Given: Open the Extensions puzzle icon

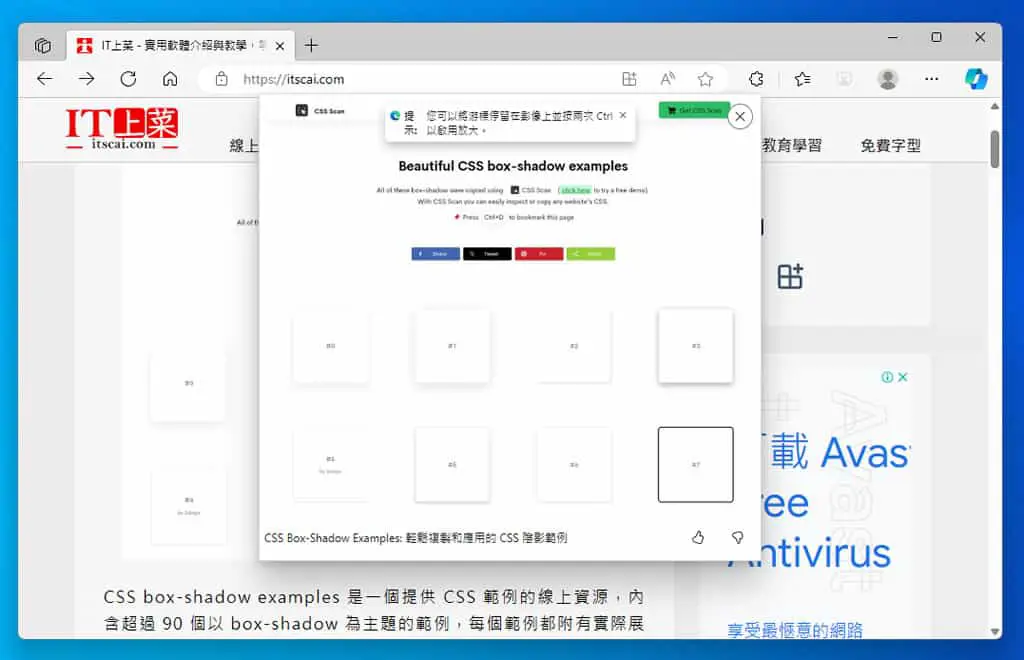Looking at the screenshot, I should [756, 79].
